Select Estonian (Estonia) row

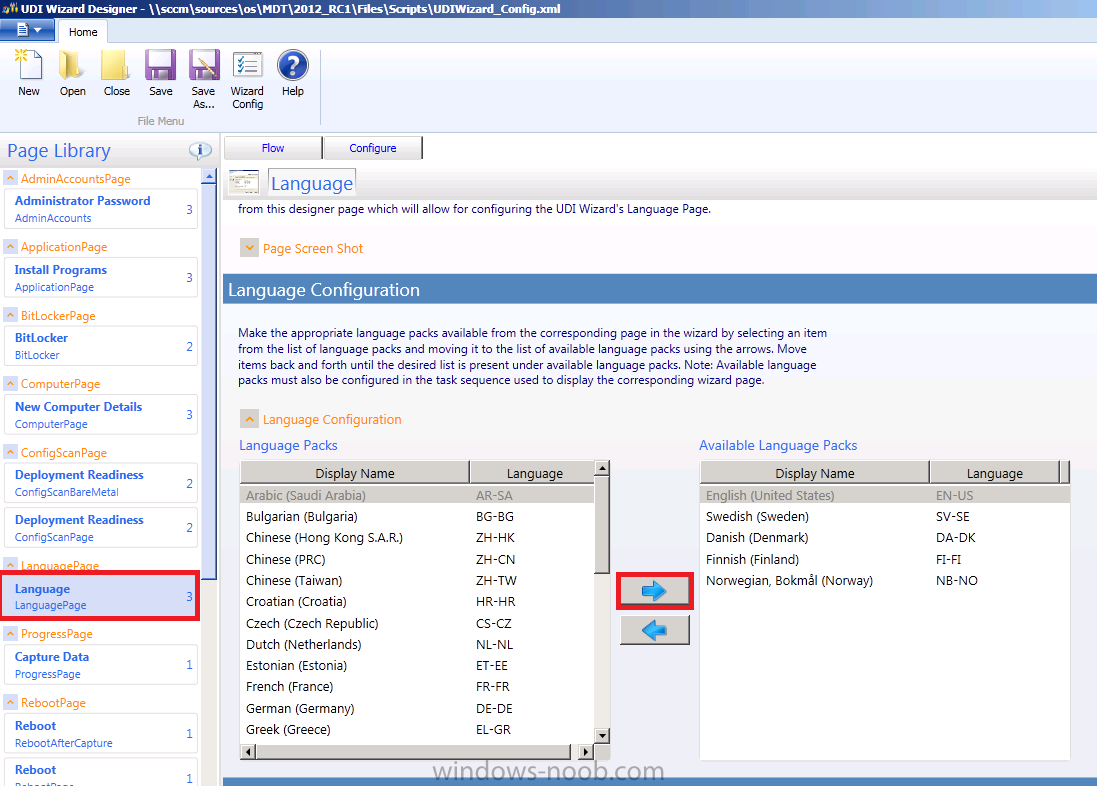pos(417,666)
